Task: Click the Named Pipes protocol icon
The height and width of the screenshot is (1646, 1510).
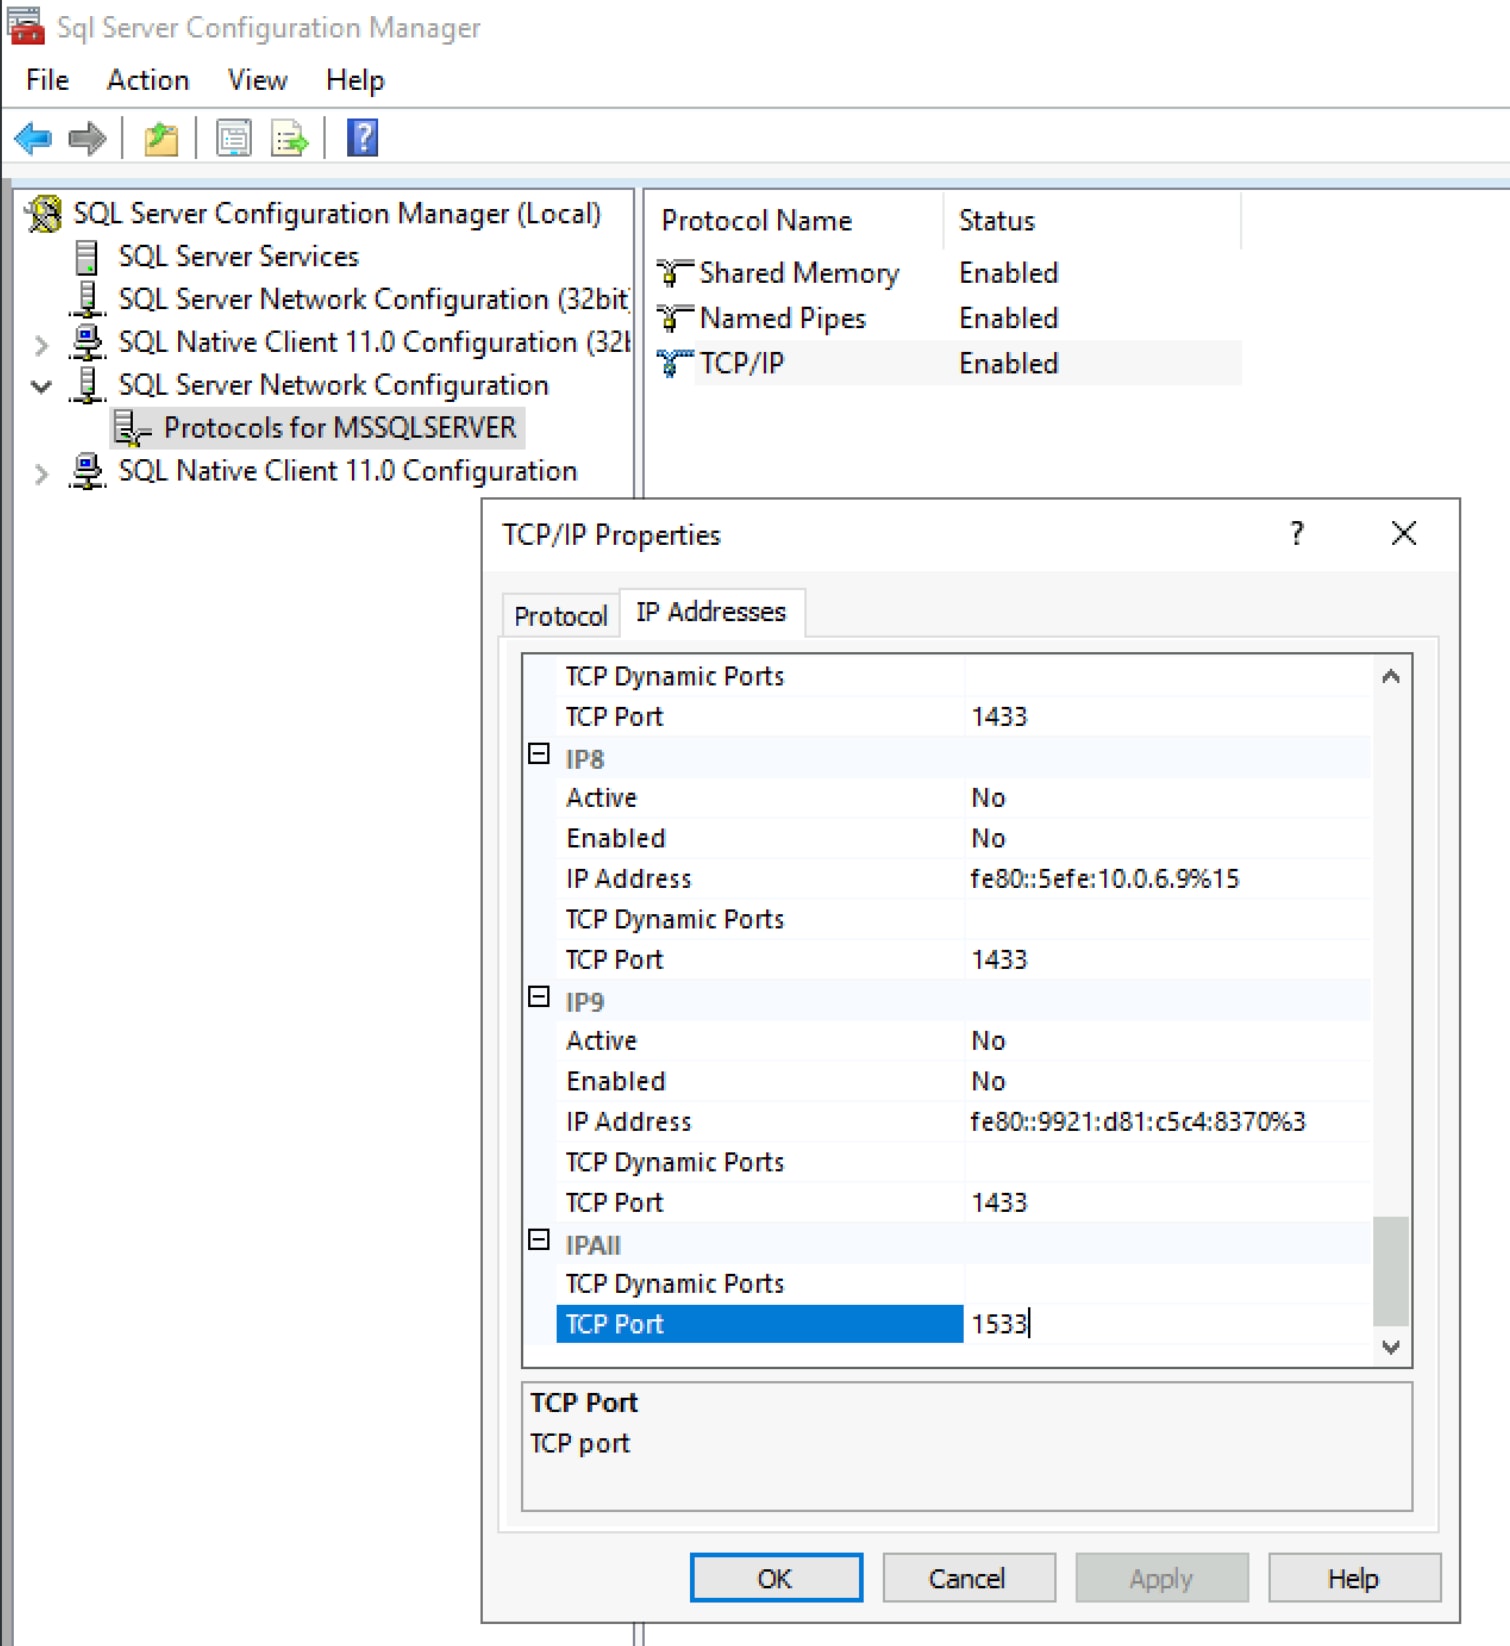Action: (x=674, y=318)
